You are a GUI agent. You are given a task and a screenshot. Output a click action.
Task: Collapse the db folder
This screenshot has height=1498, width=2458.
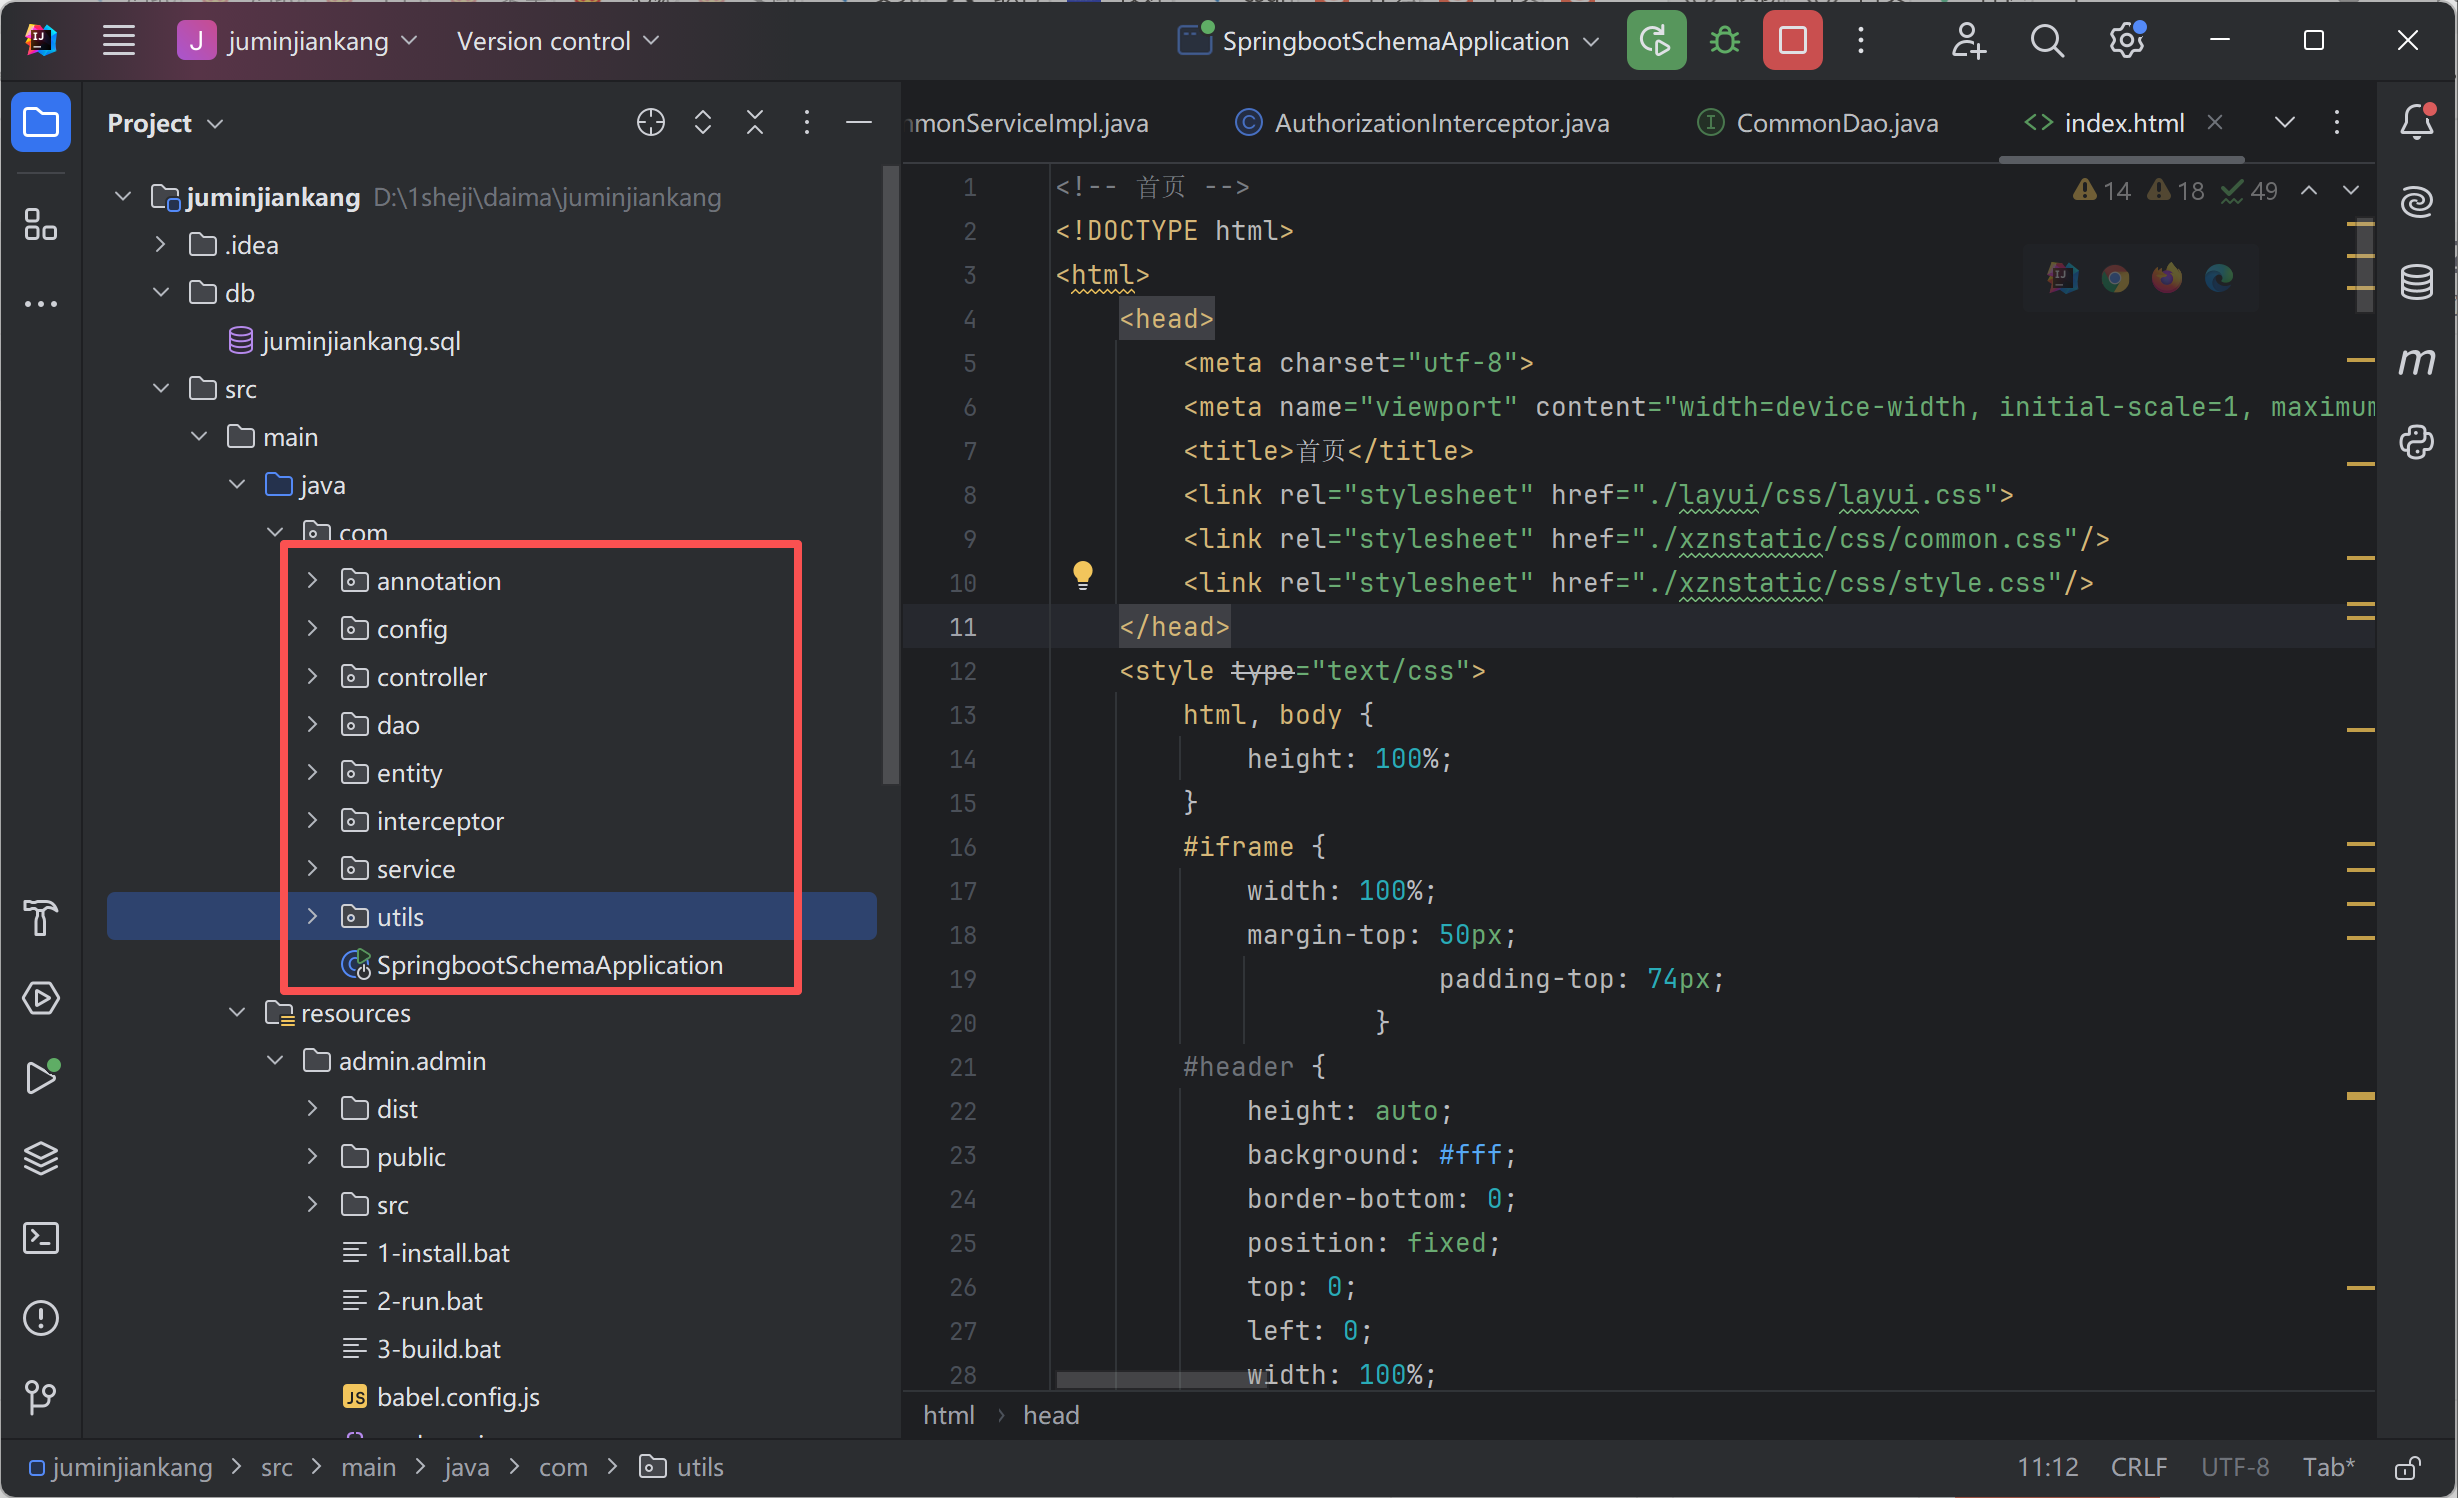tap(161, 292)
